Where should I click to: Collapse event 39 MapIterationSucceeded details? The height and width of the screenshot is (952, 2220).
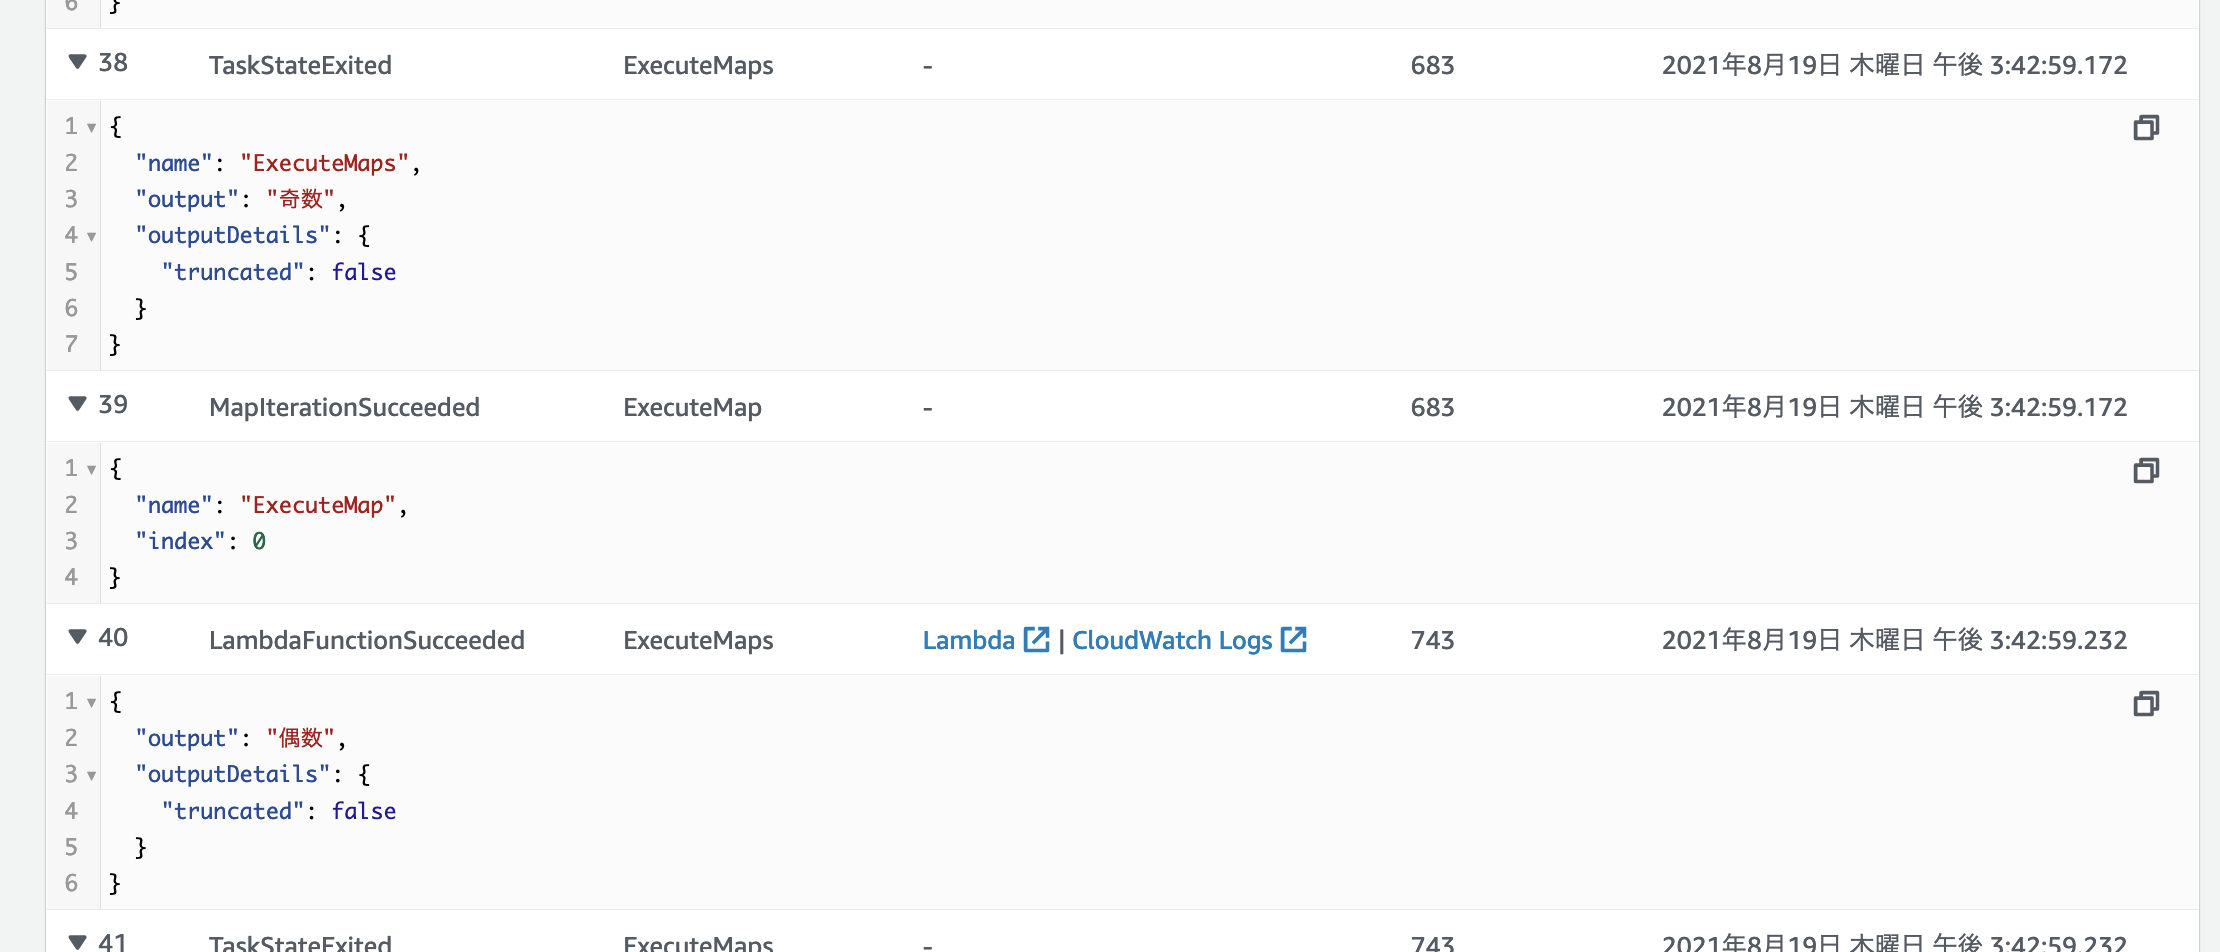point(77,405)
